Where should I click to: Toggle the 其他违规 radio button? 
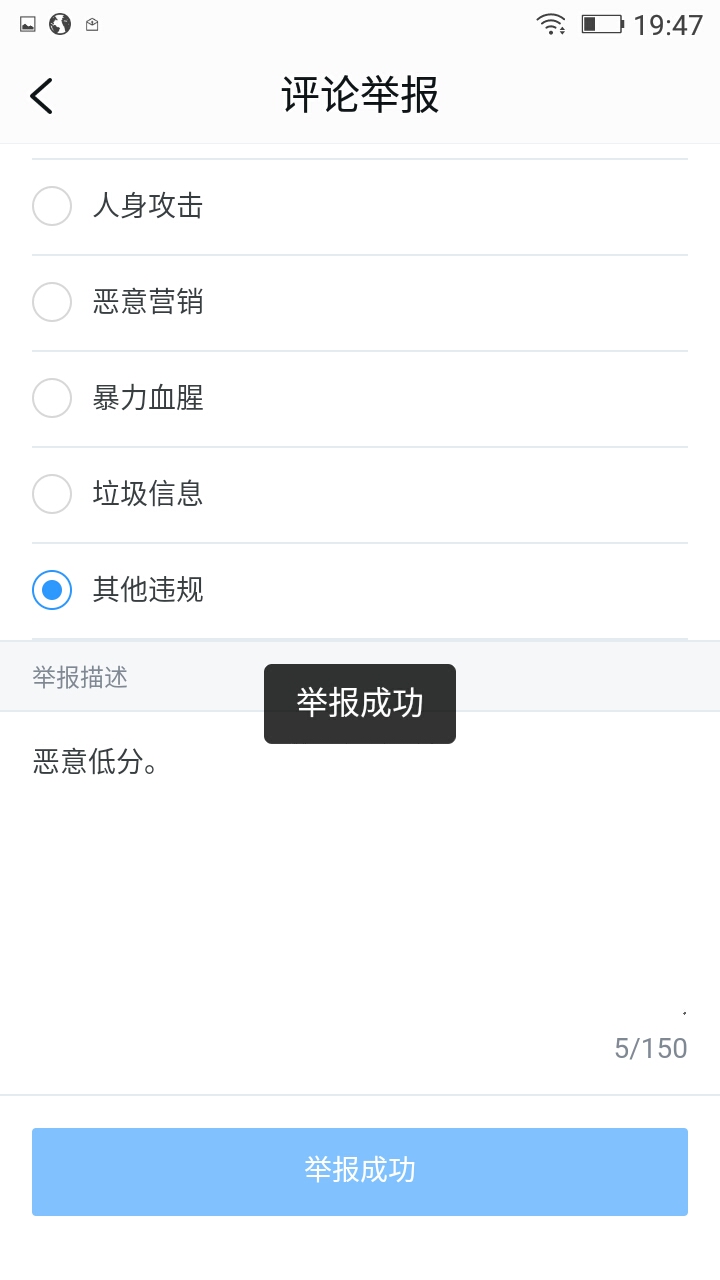52,590
